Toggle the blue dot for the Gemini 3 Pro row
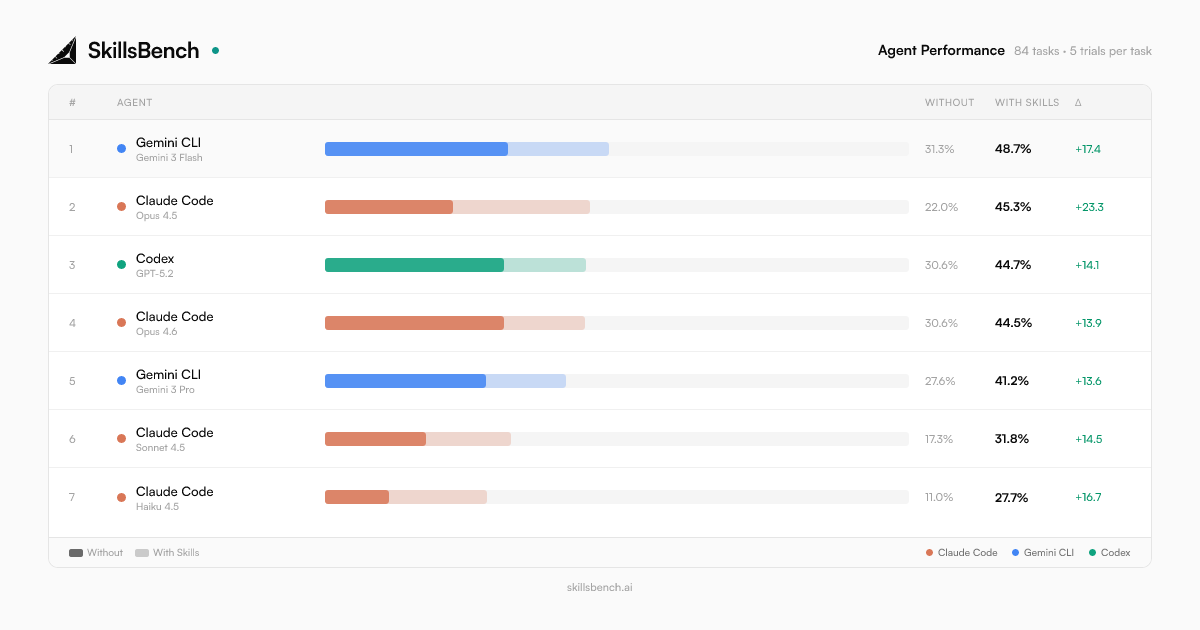1200x630 pixels. [121, 380]
